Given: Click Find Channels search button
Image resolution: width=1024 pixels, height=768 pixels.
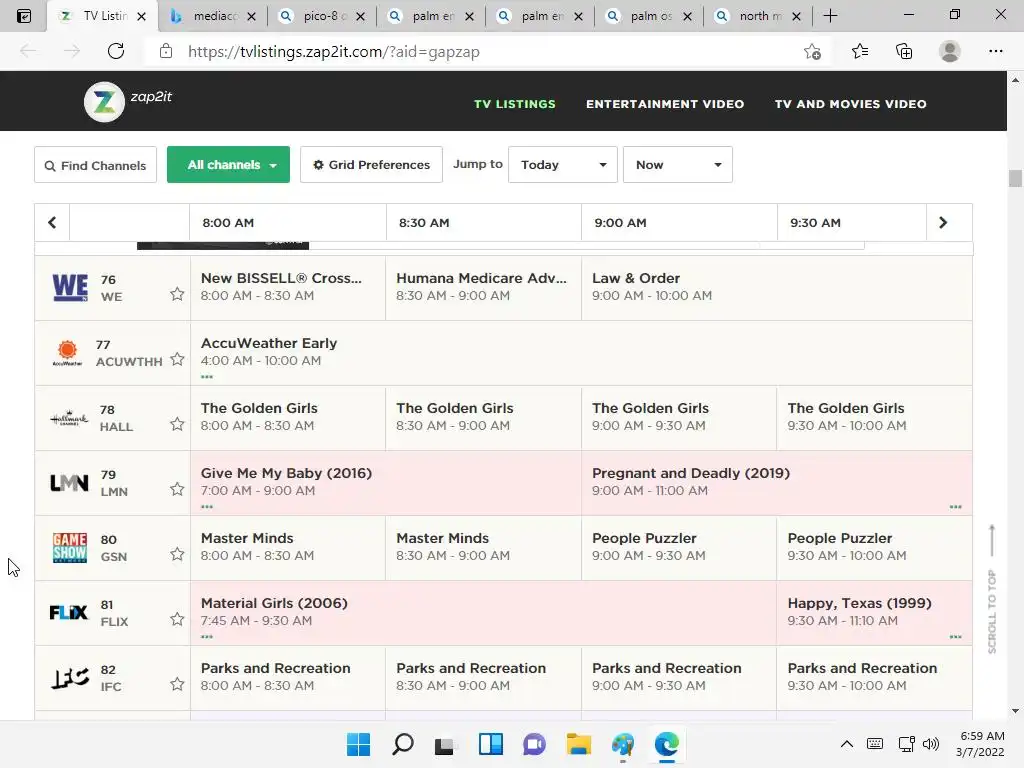Looking at the screenshot, I should tap(95, 165).
